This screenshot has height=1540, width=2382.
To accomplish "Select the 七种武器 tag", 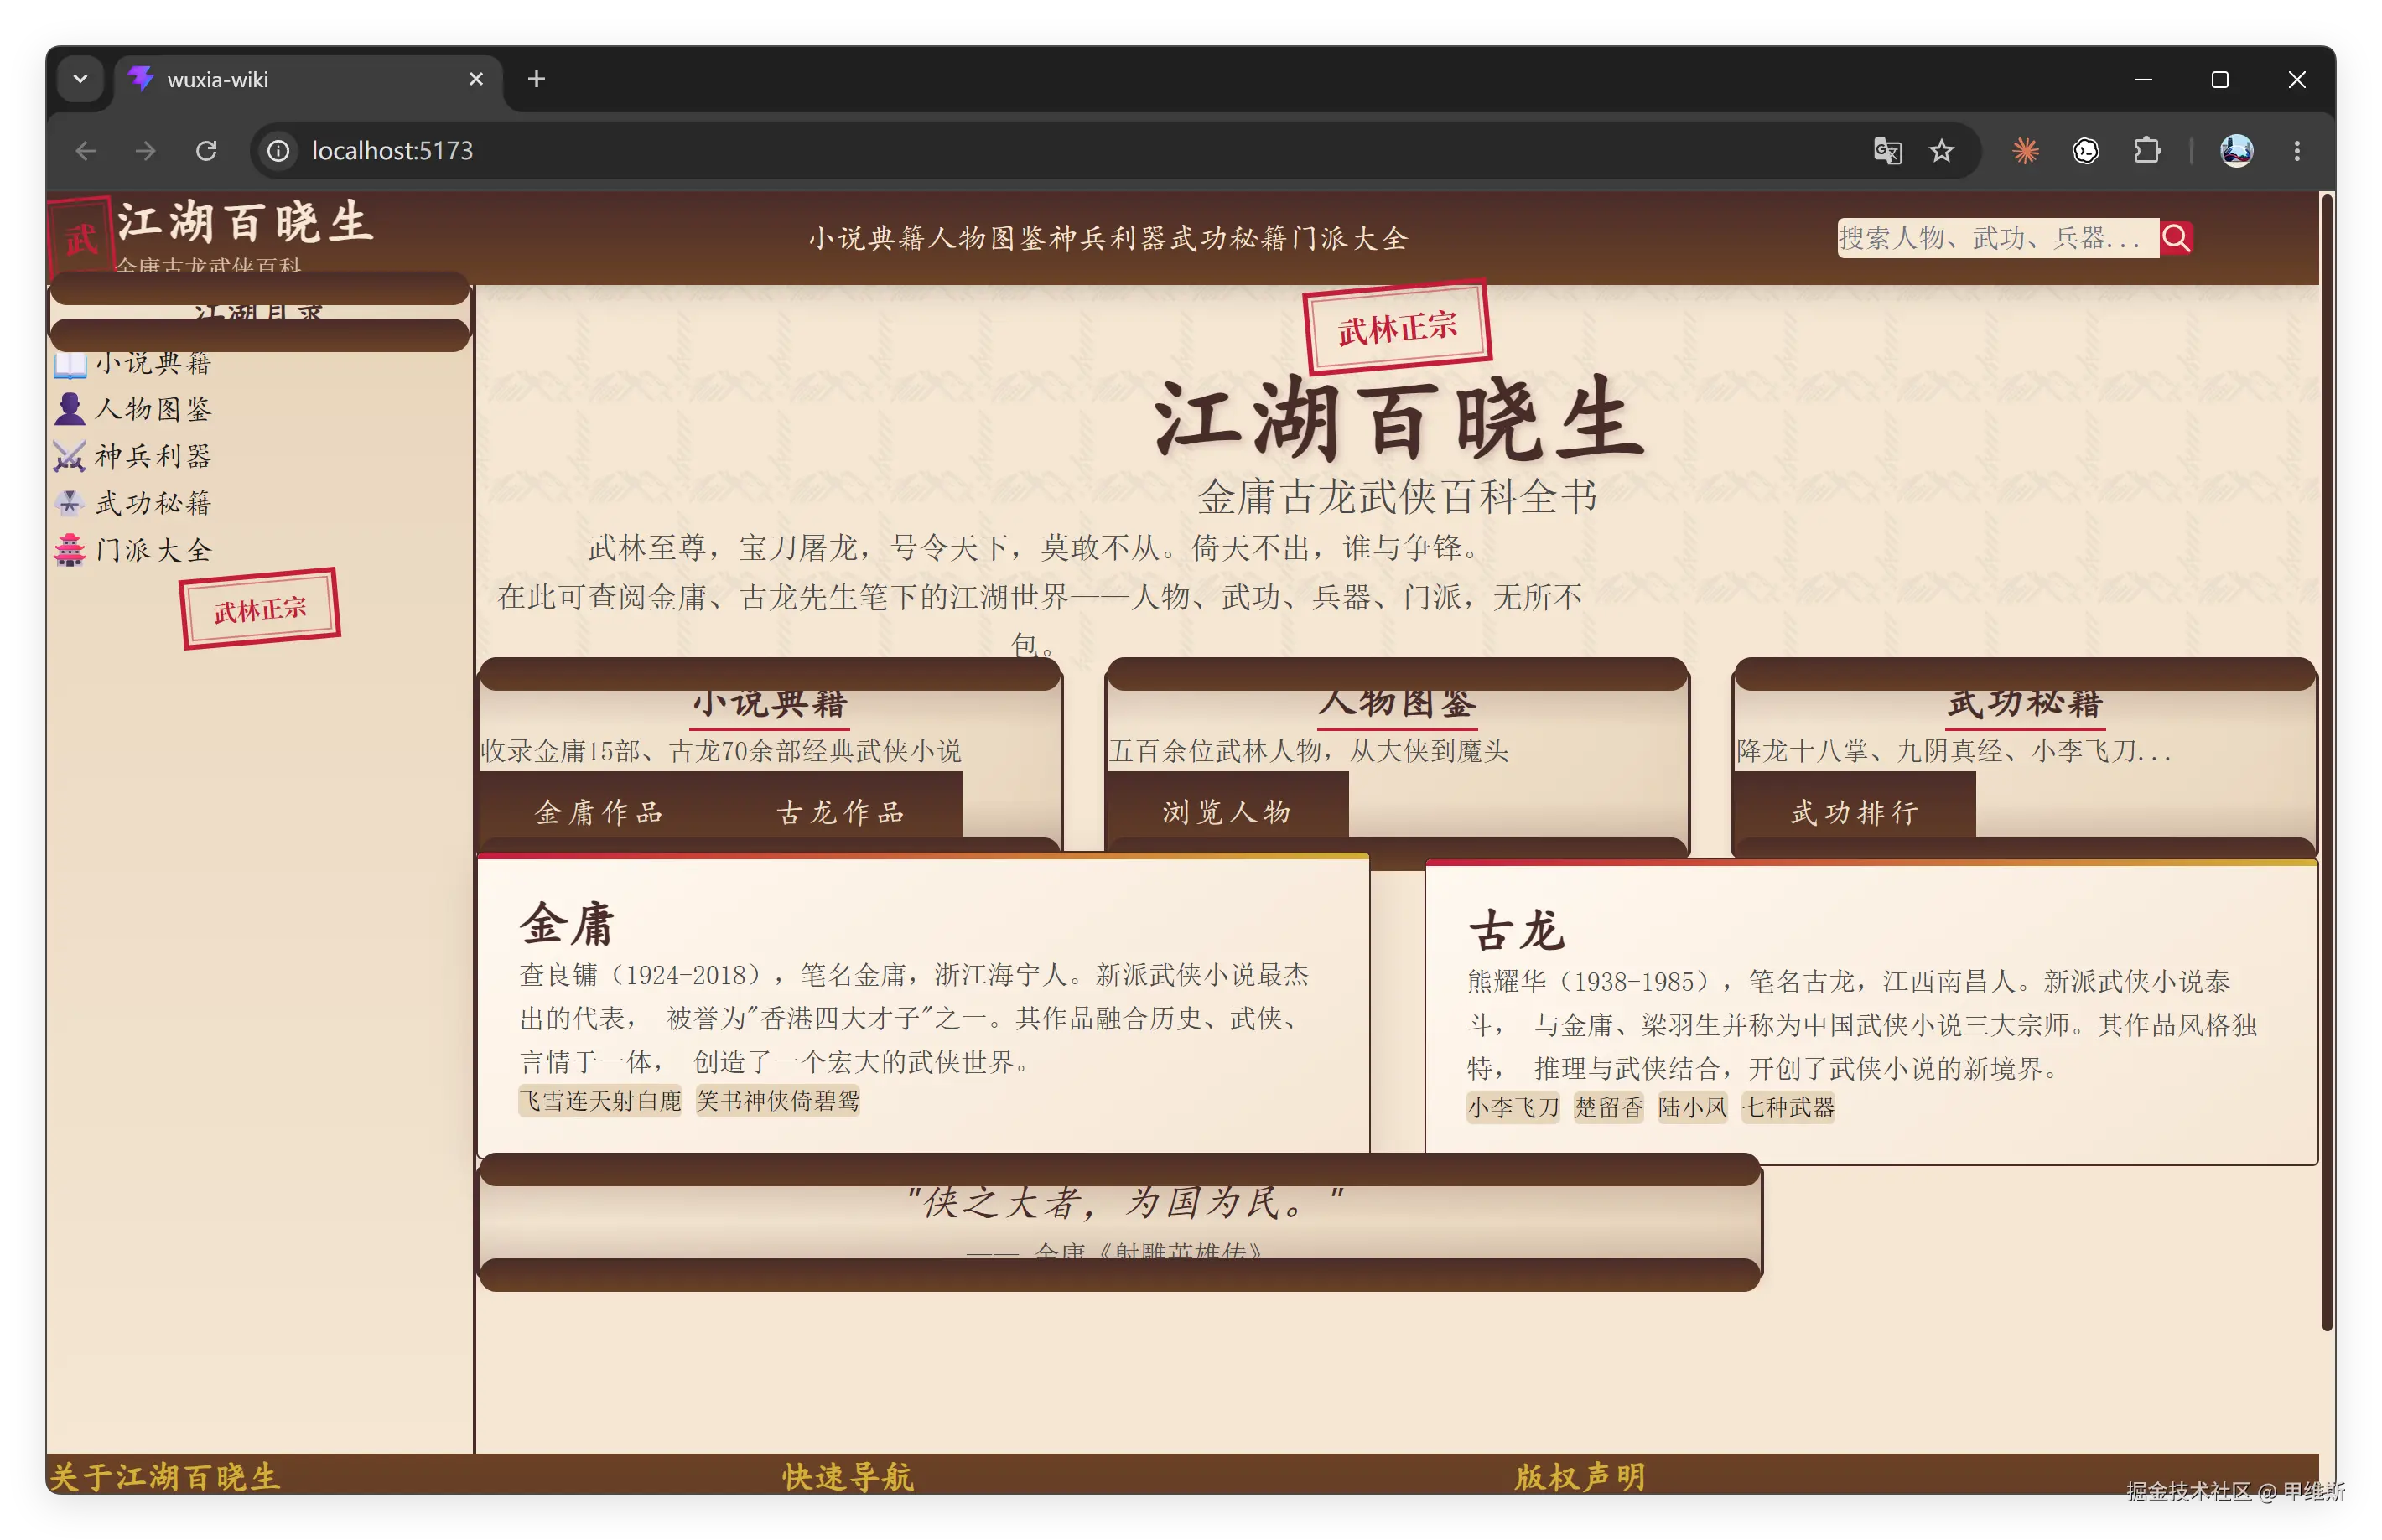I will point(1789,1107).
